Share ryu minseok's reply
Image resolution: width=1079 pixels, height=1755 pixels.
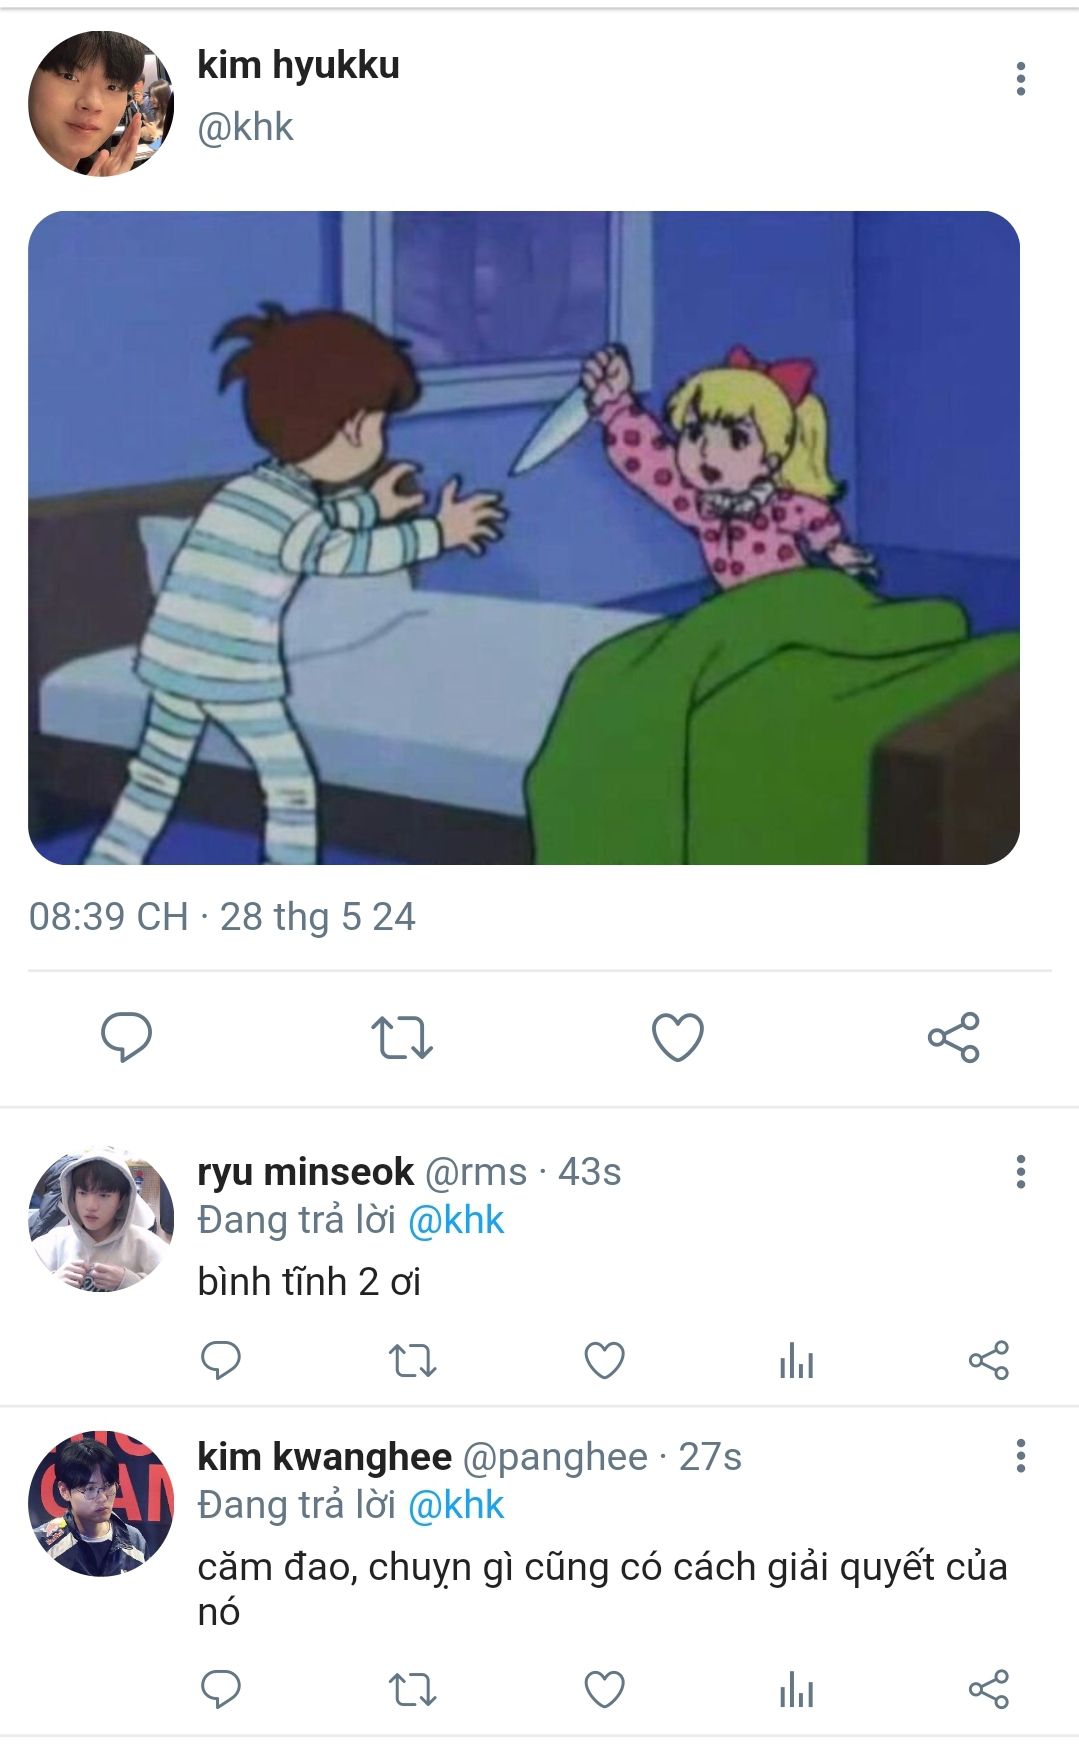pyautogui.click(x=989, y=1361)
